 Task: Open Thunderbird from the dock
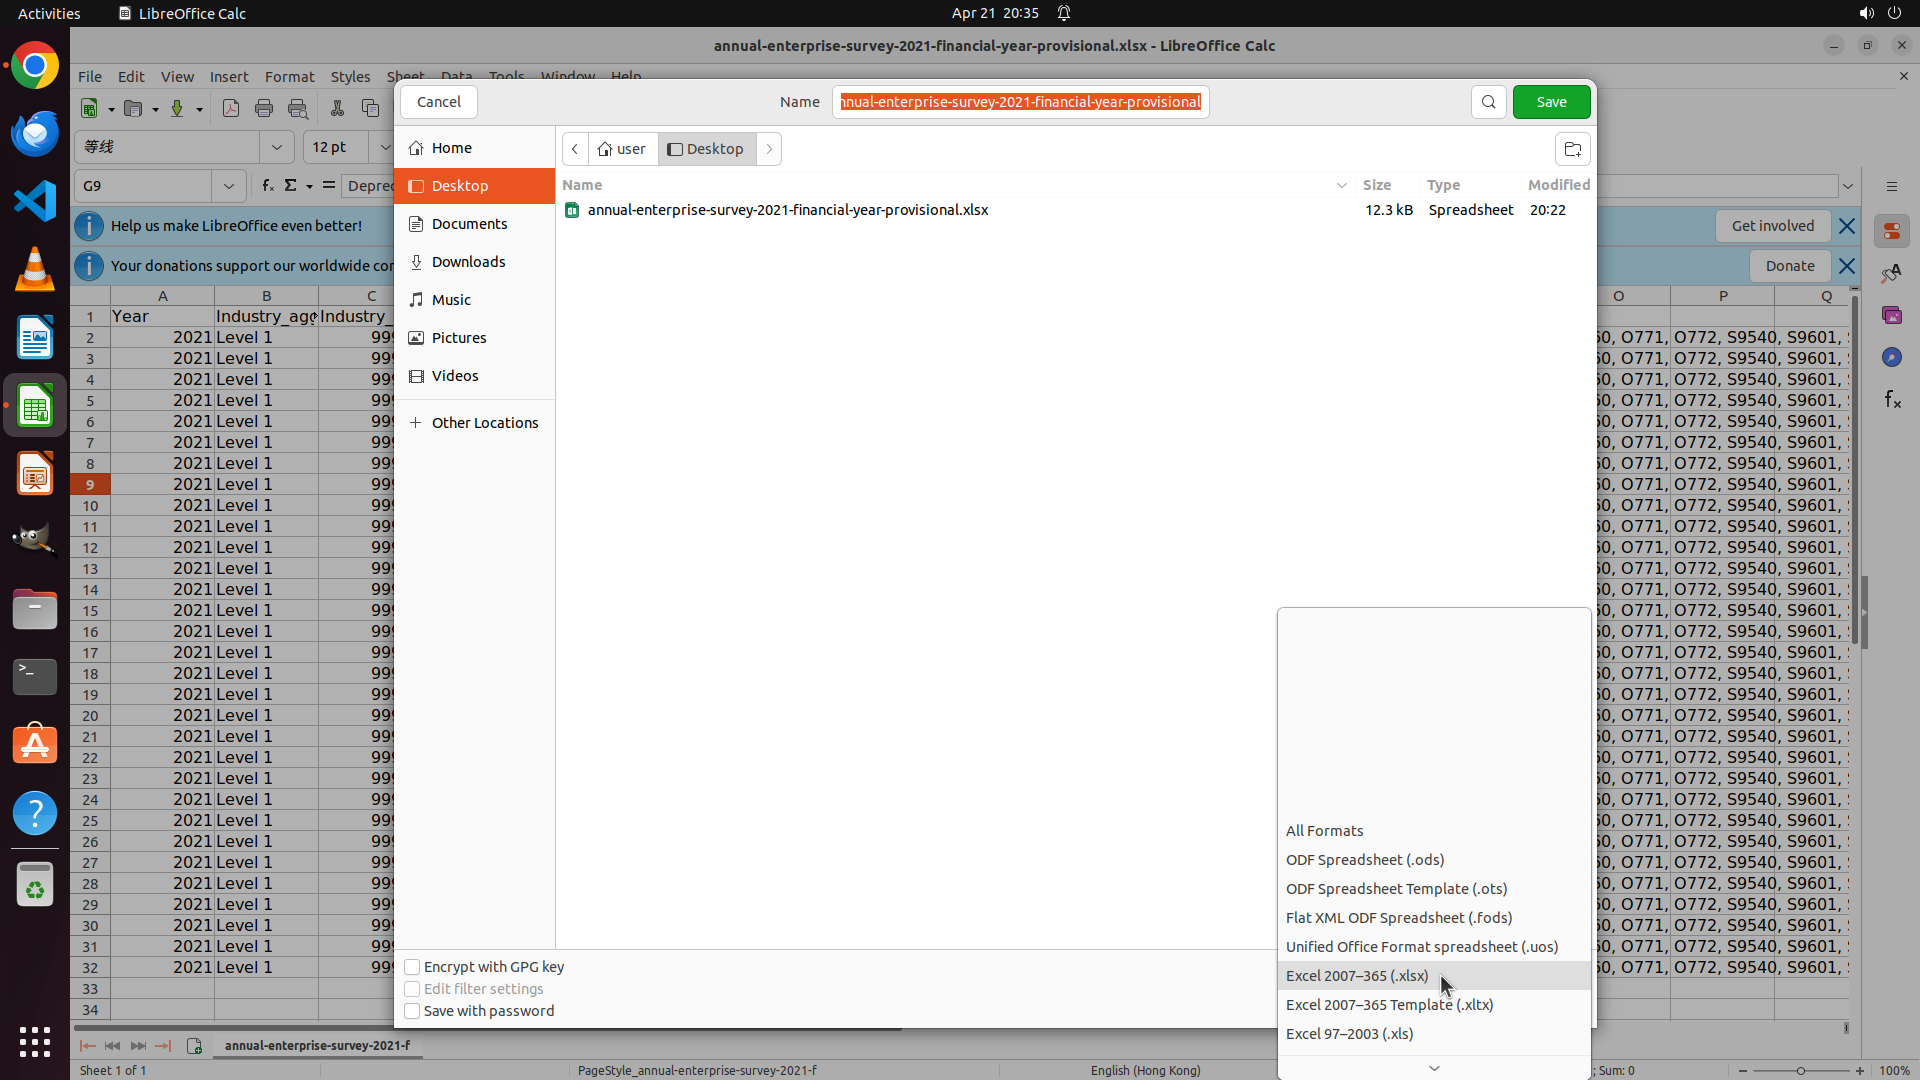pyautogui.click(x=35, y=133)
